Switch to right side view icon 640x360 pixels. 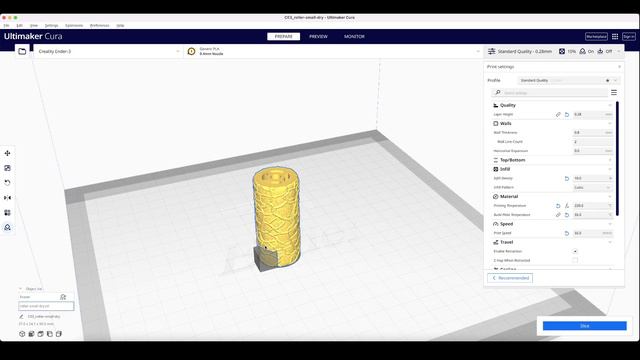tap(59, 334)
